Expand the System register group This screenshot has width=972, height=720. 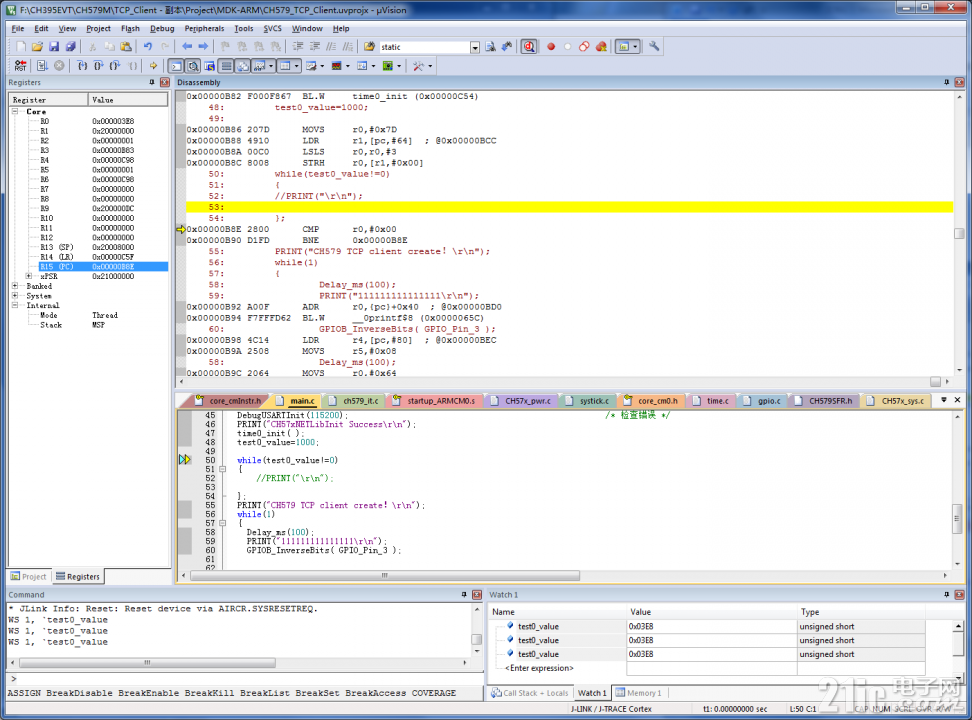(15, 296)
